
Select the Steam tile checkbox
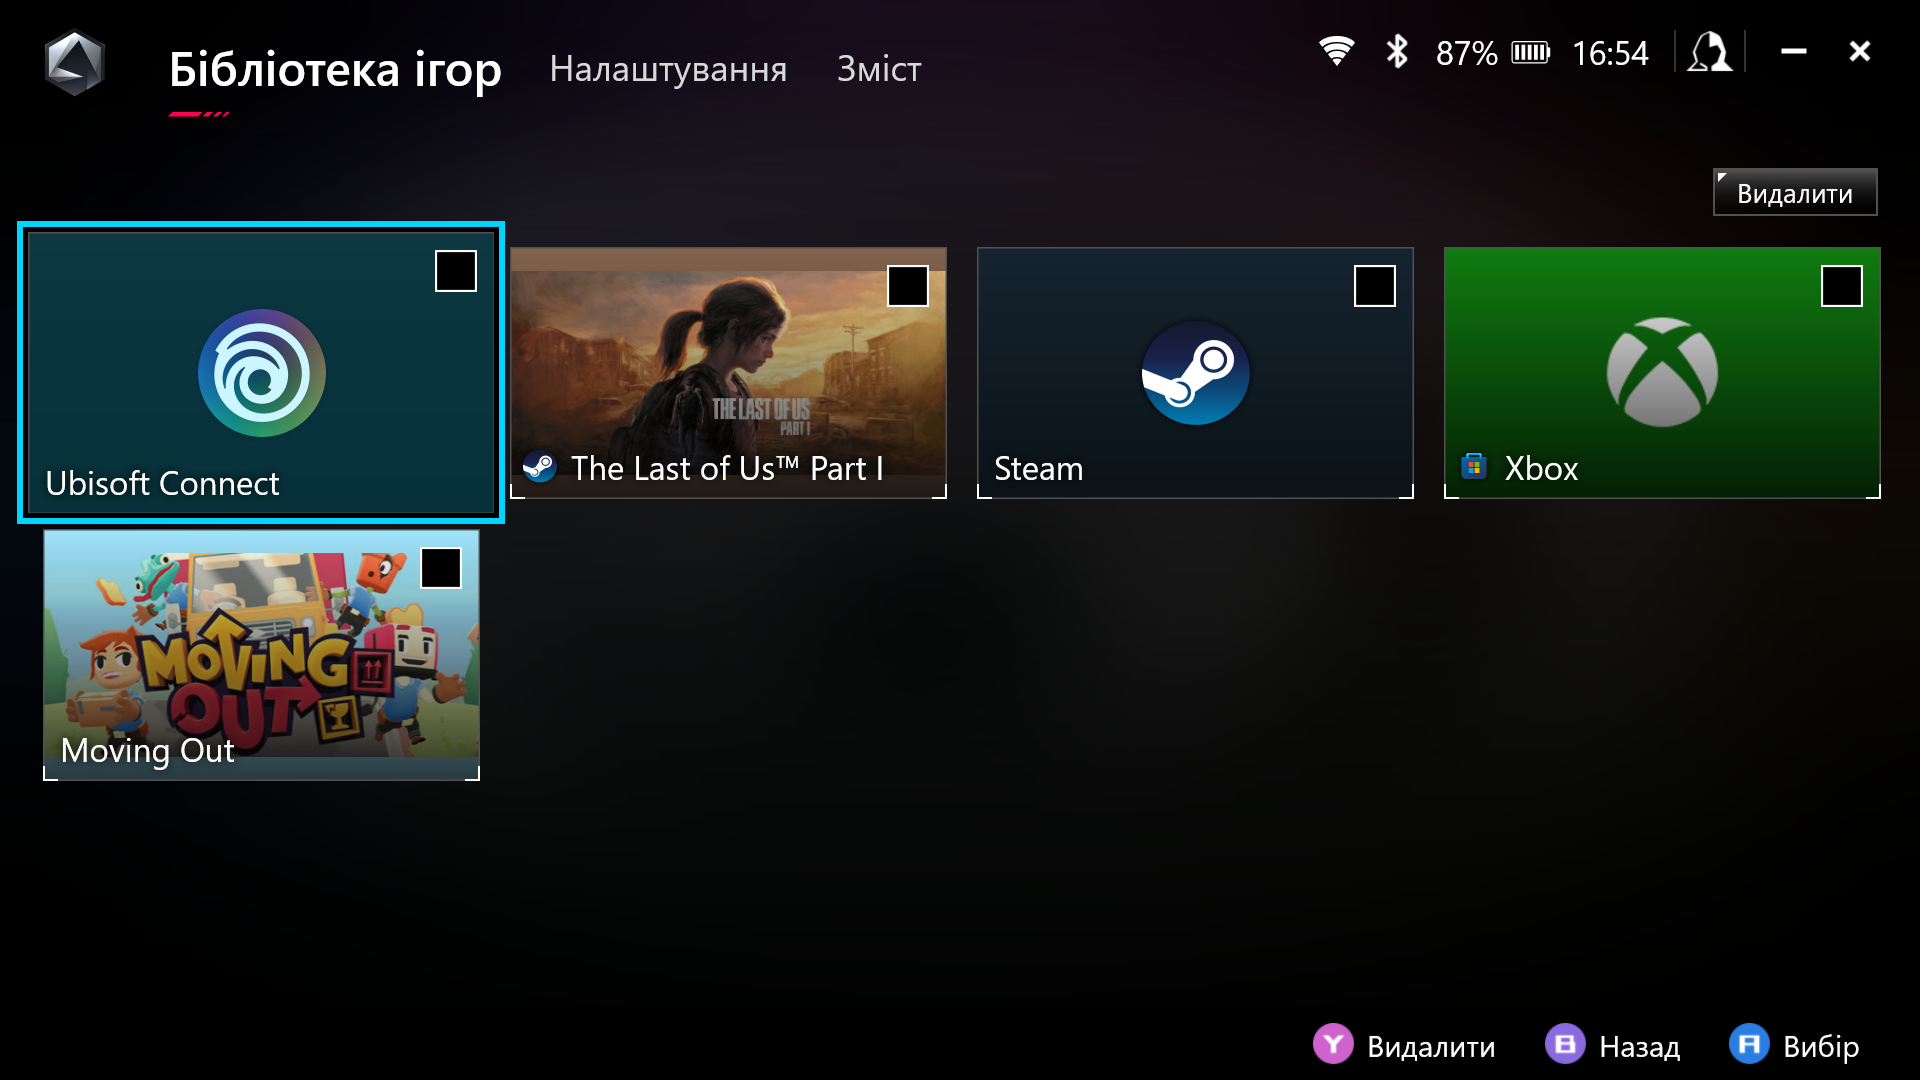click(1375, 286)
